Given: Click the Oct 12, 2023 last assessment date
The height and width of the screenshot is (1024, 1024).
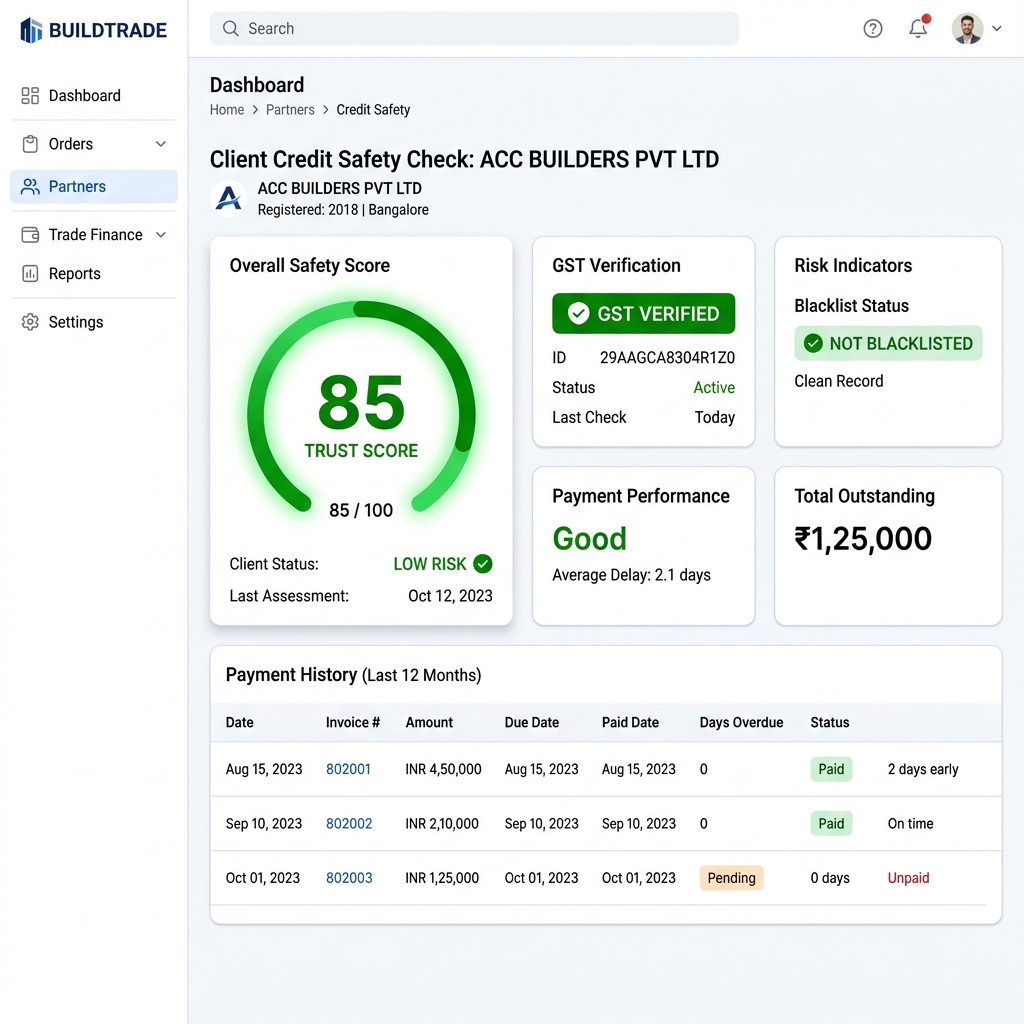Looking at the screenshot, I should tap(450, 596).
